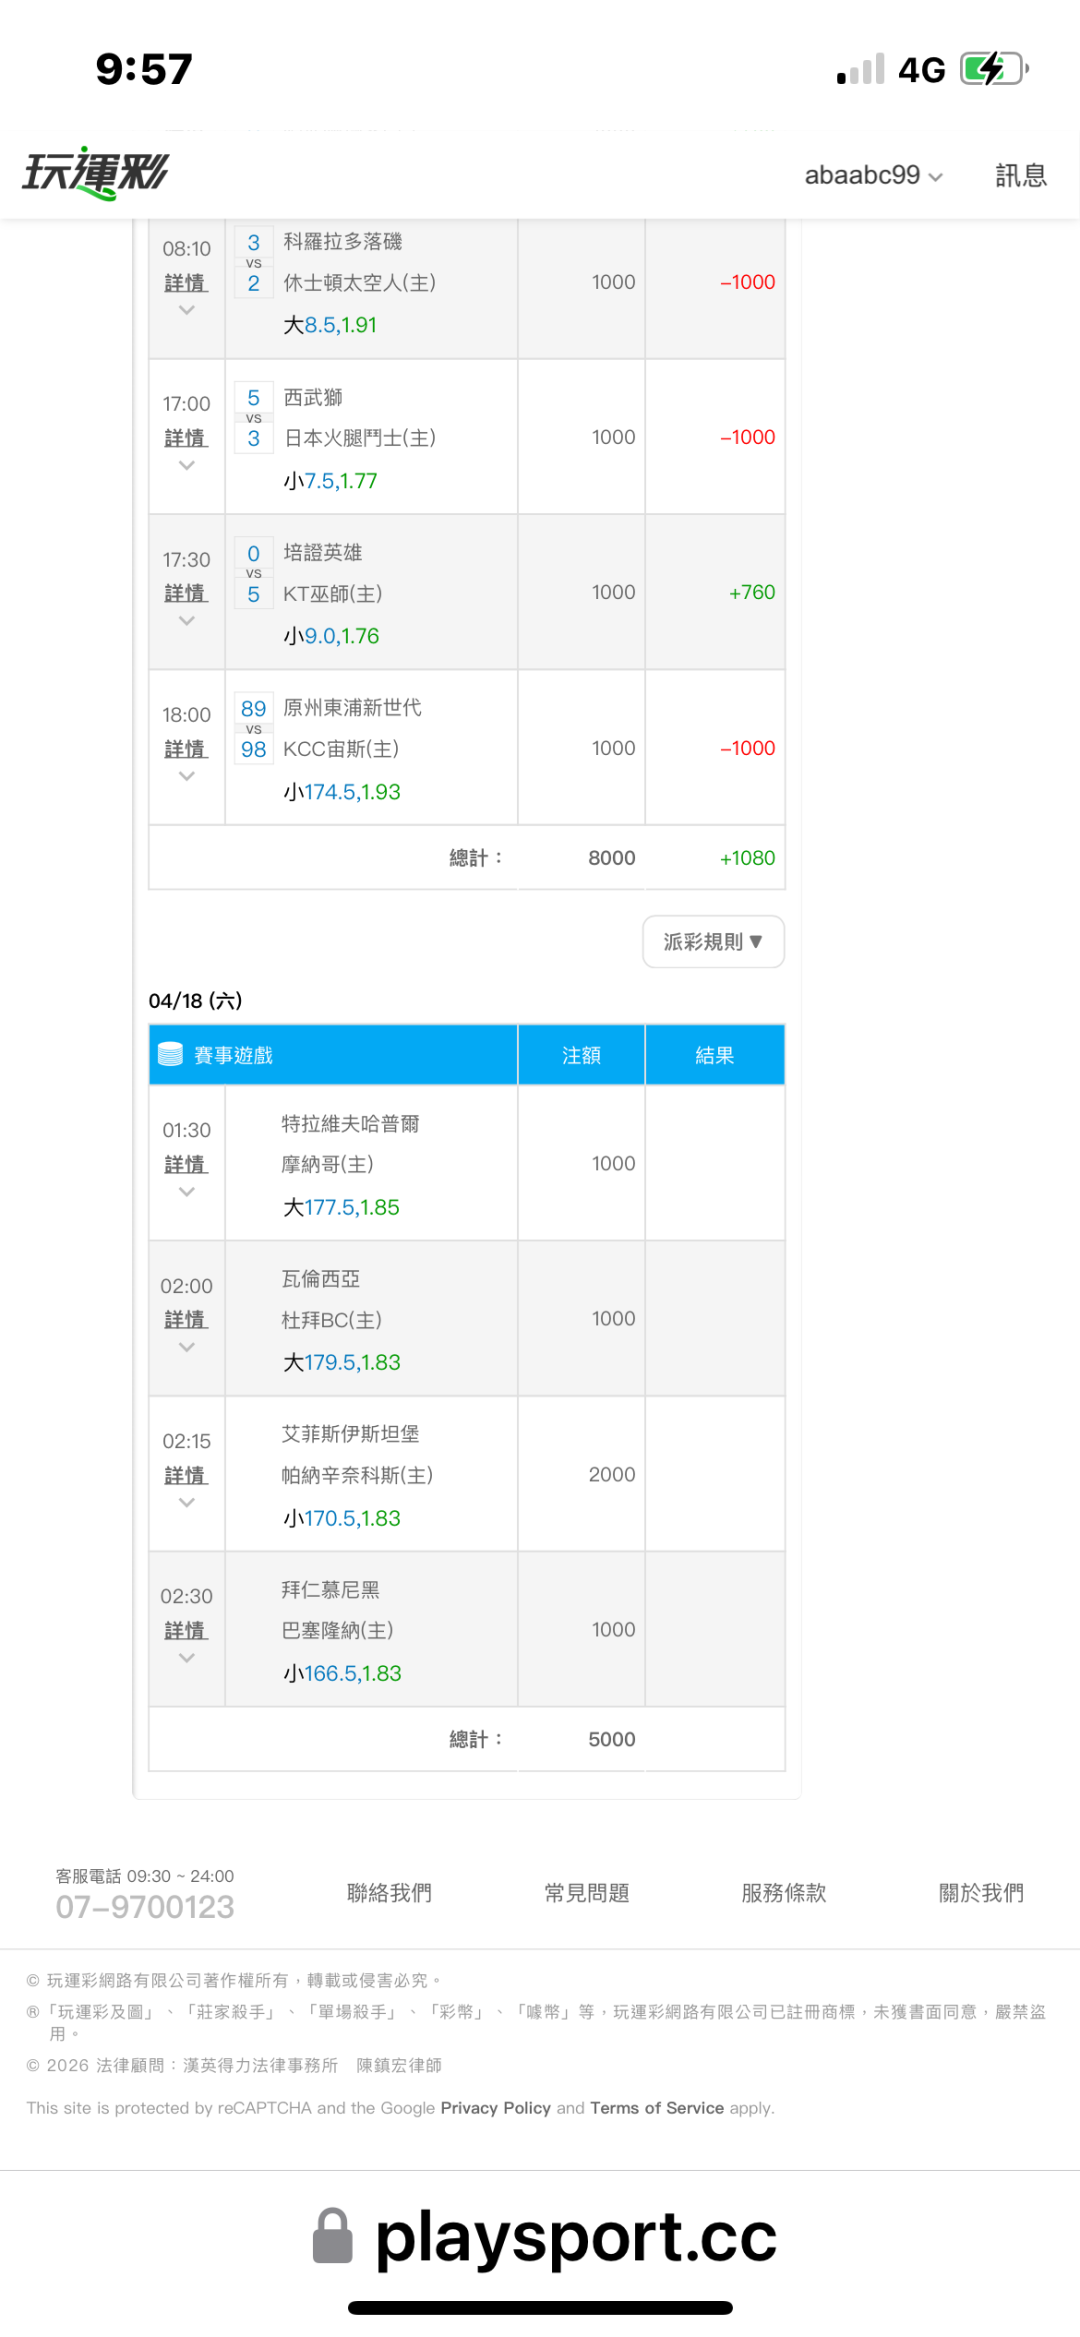Expand chevron under the 18:00 KCC game

186,777
